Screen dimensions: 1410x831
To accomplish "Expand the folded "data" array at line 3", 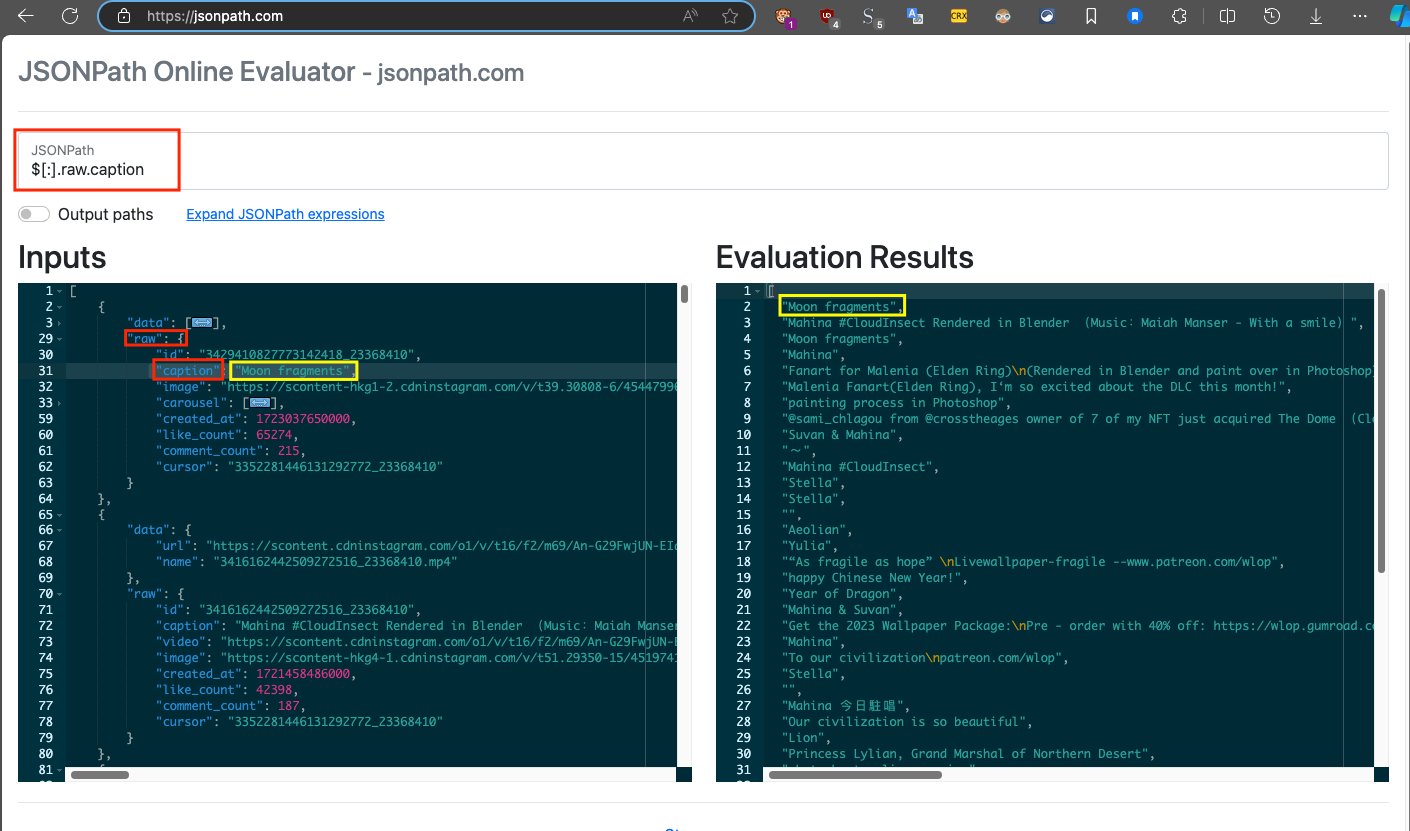I will [58, 323].
